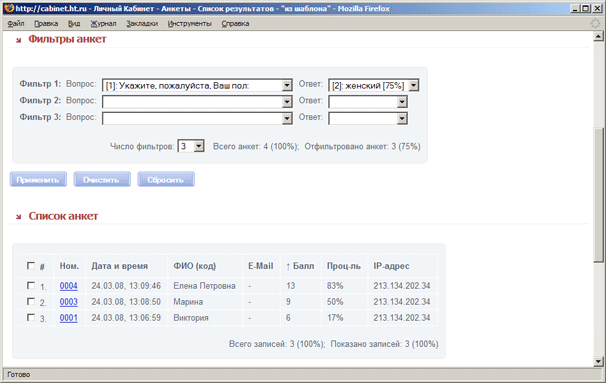Click the ФИО (код) column header

click(x=194, y=266)
